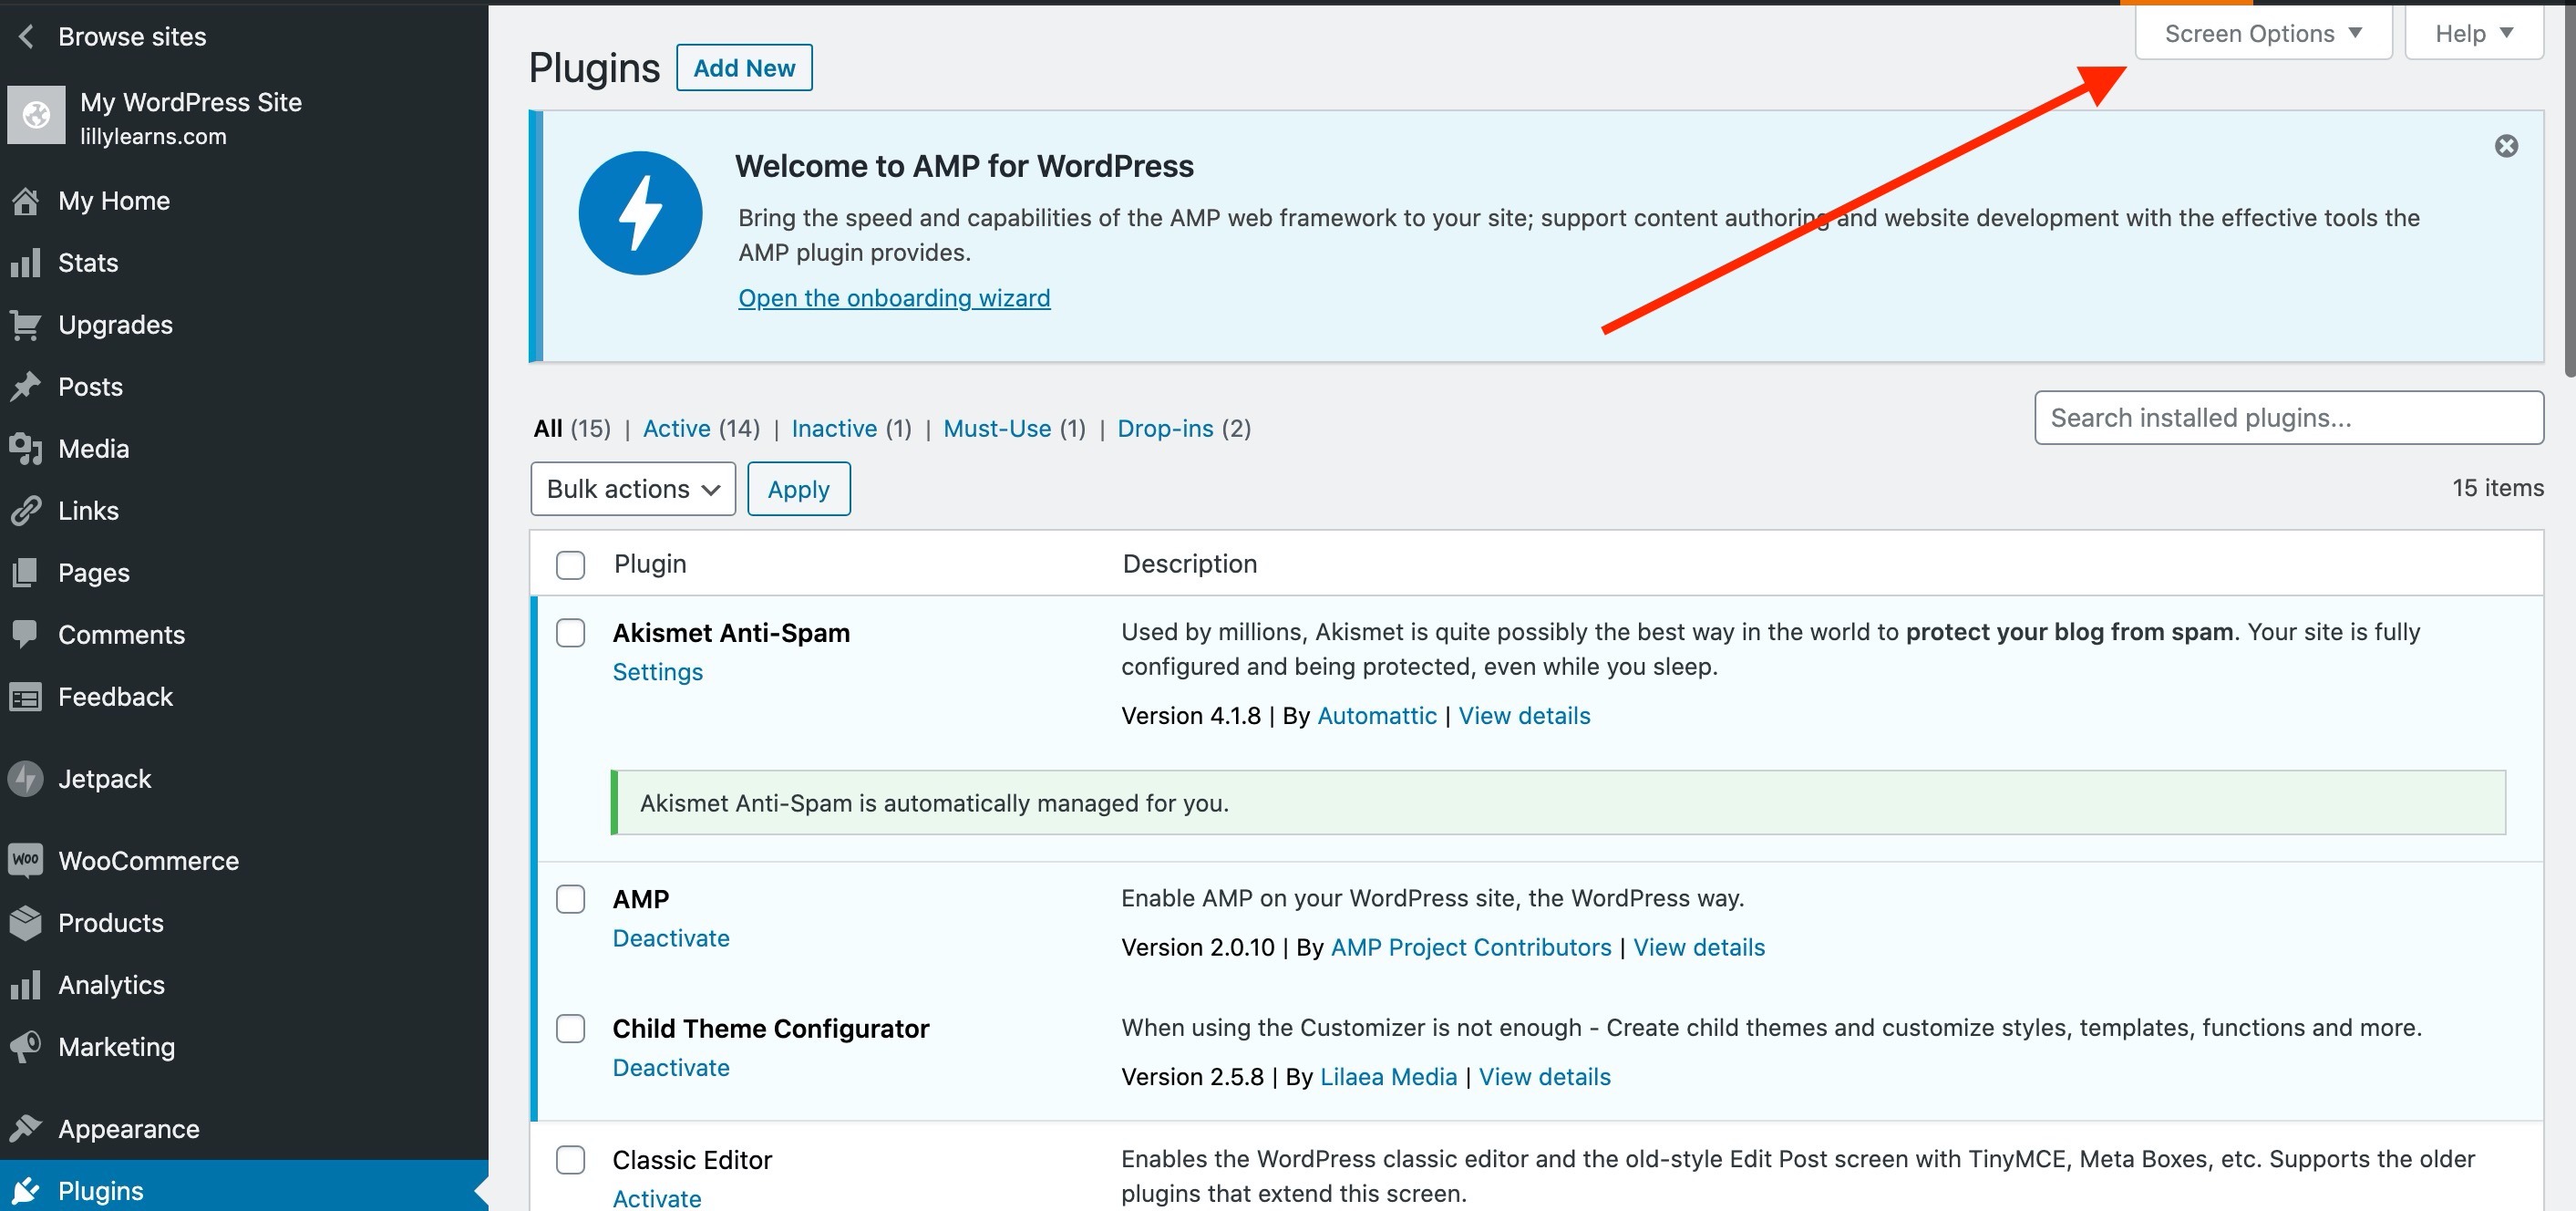Open the Bulk actions dropdown
This screenshot has height=1211, width=2576.
coord(633,489)
